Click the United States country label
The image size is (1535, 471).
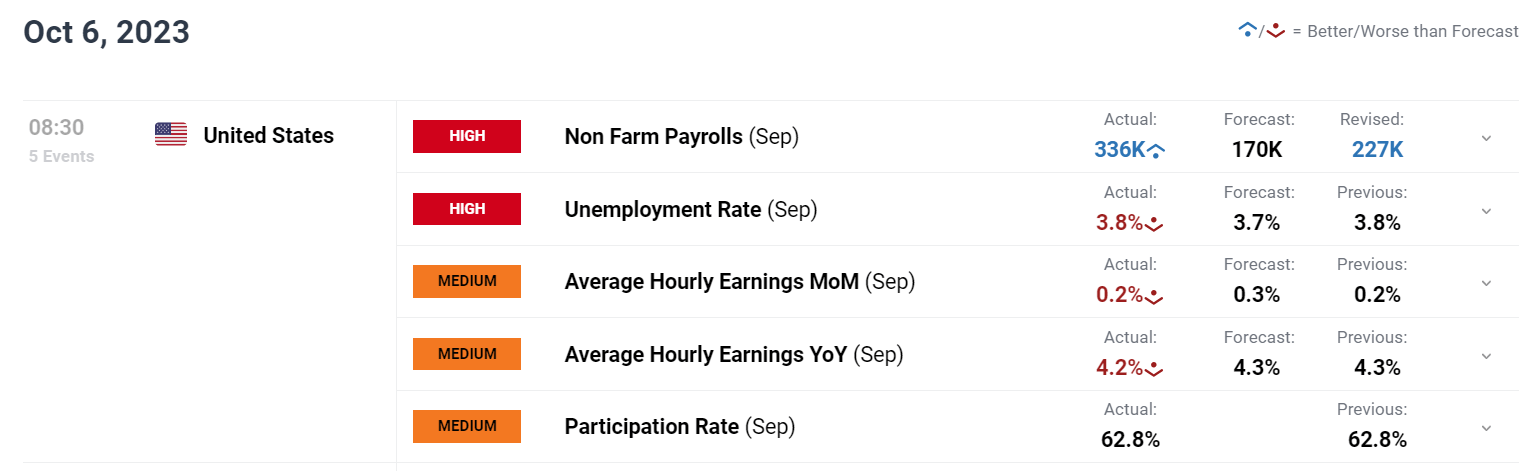(269, 135)
